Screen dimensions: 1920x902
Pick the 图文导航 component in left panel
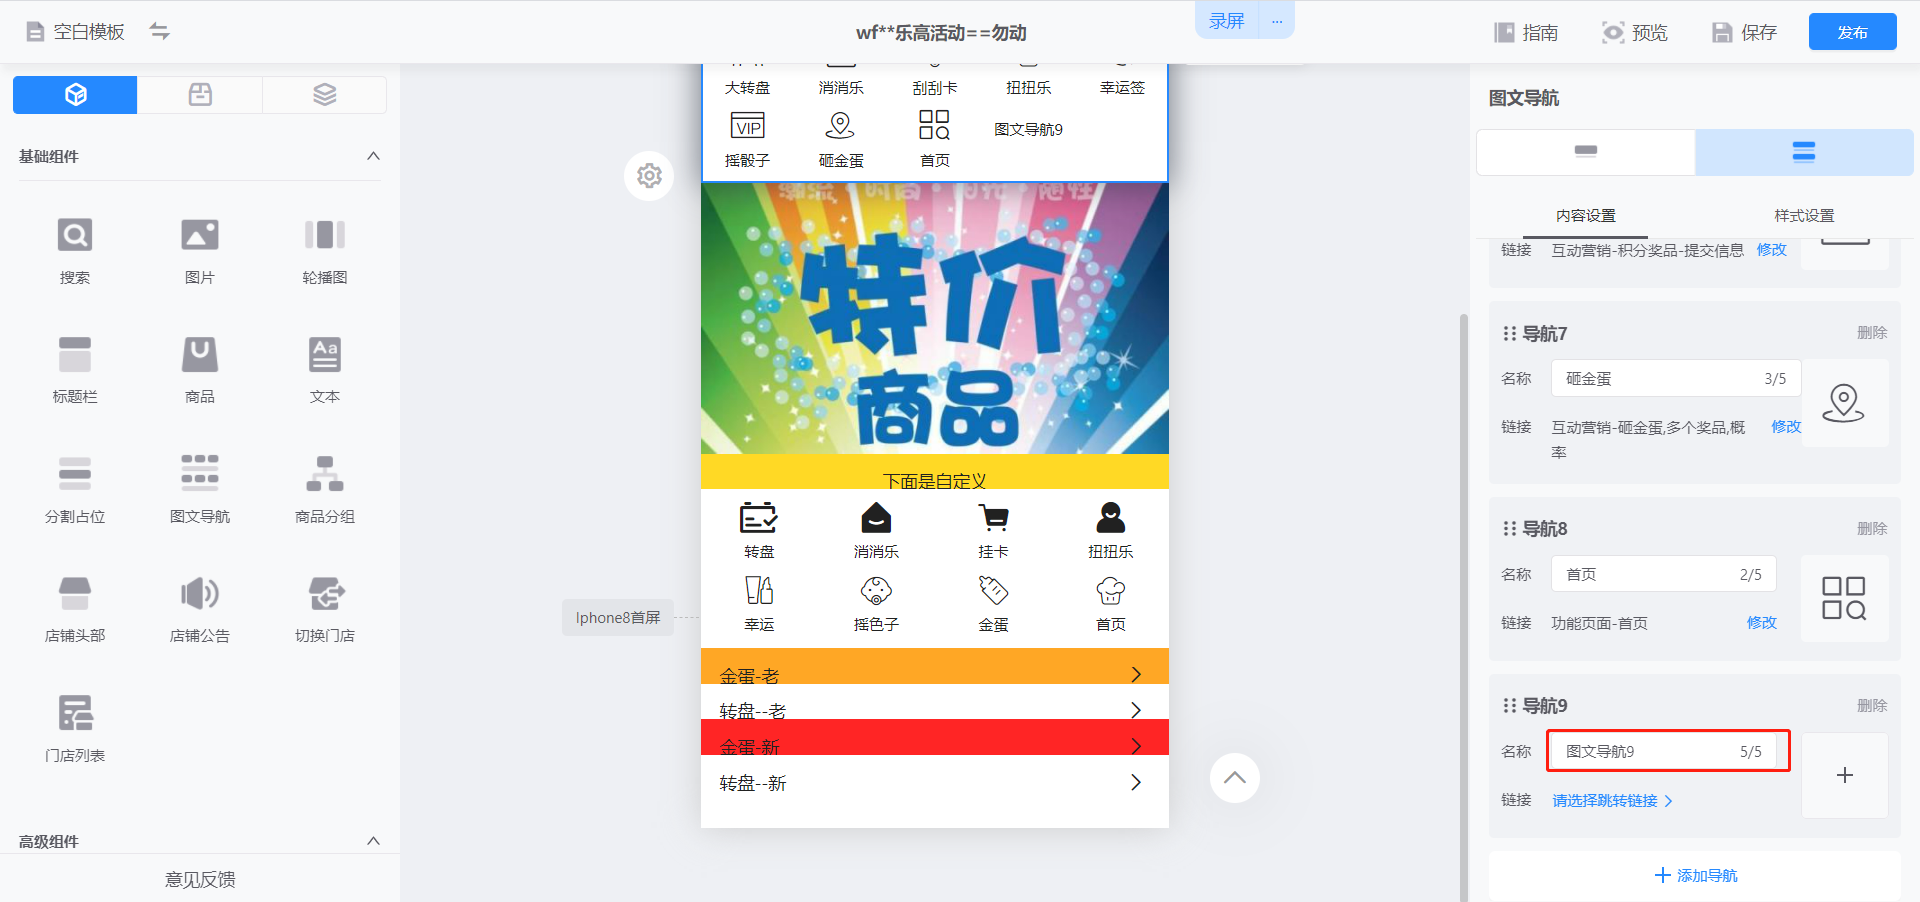point(200,474)
